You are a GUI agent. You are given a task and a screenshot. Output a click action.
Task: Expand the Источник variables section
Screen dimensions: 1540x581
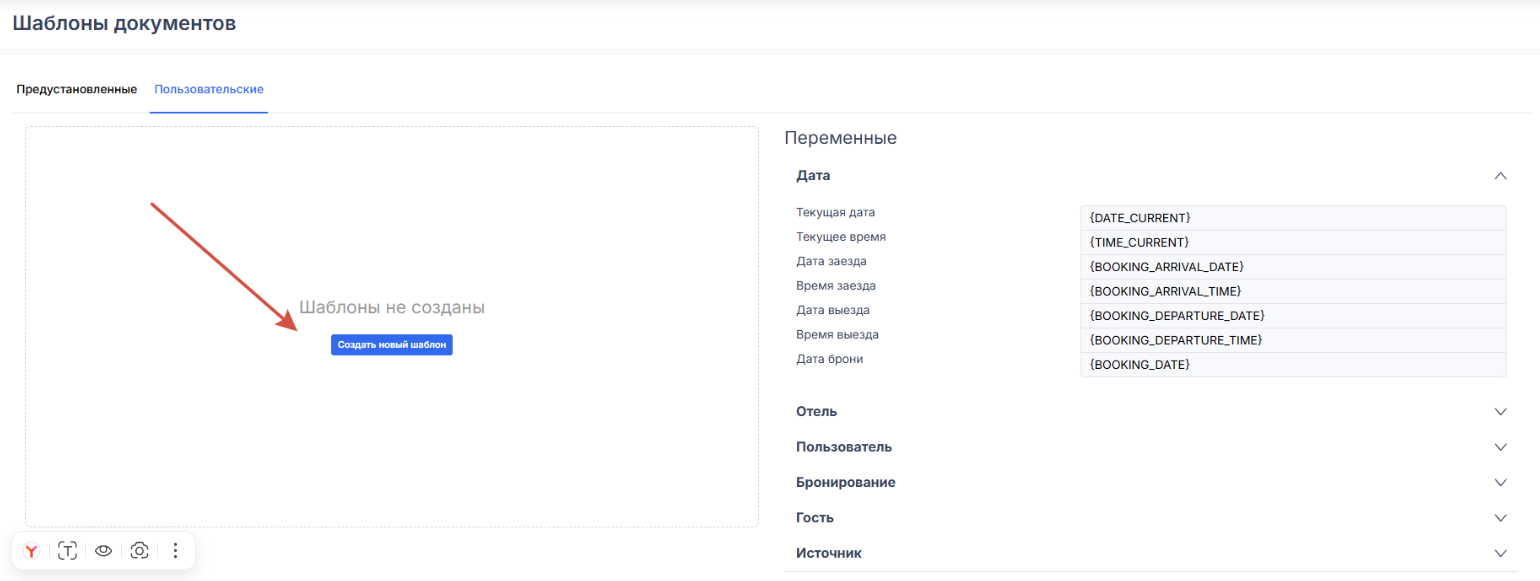(x=1499, y=553)
